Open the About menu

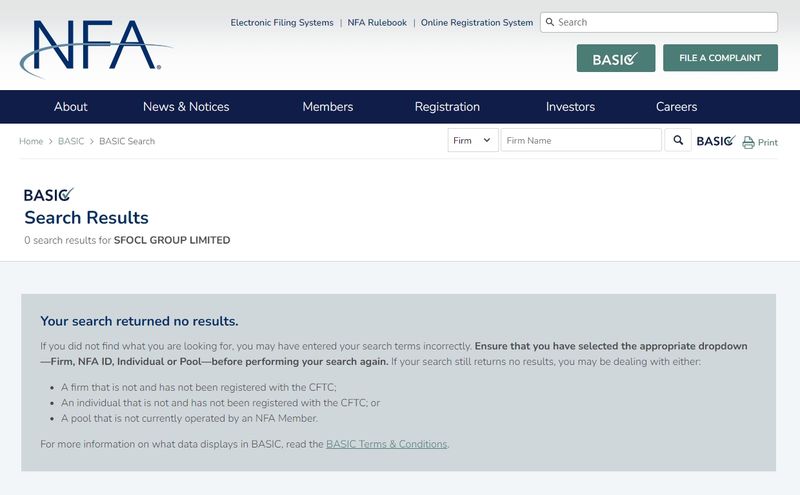pos(70,107)
